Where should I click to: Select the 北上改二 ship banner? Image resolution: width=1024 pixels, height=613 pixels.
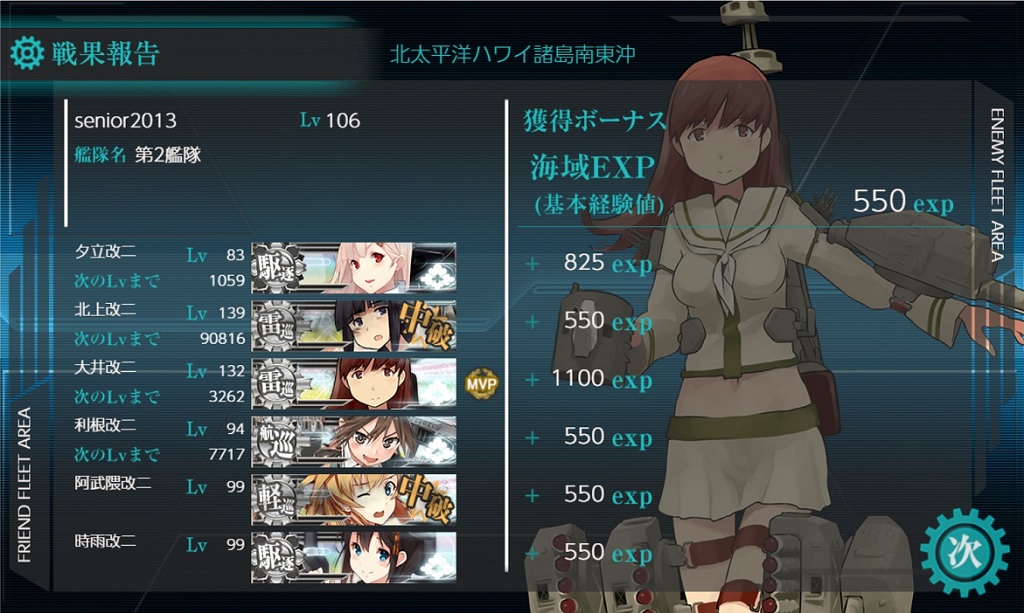click(354, 325)
